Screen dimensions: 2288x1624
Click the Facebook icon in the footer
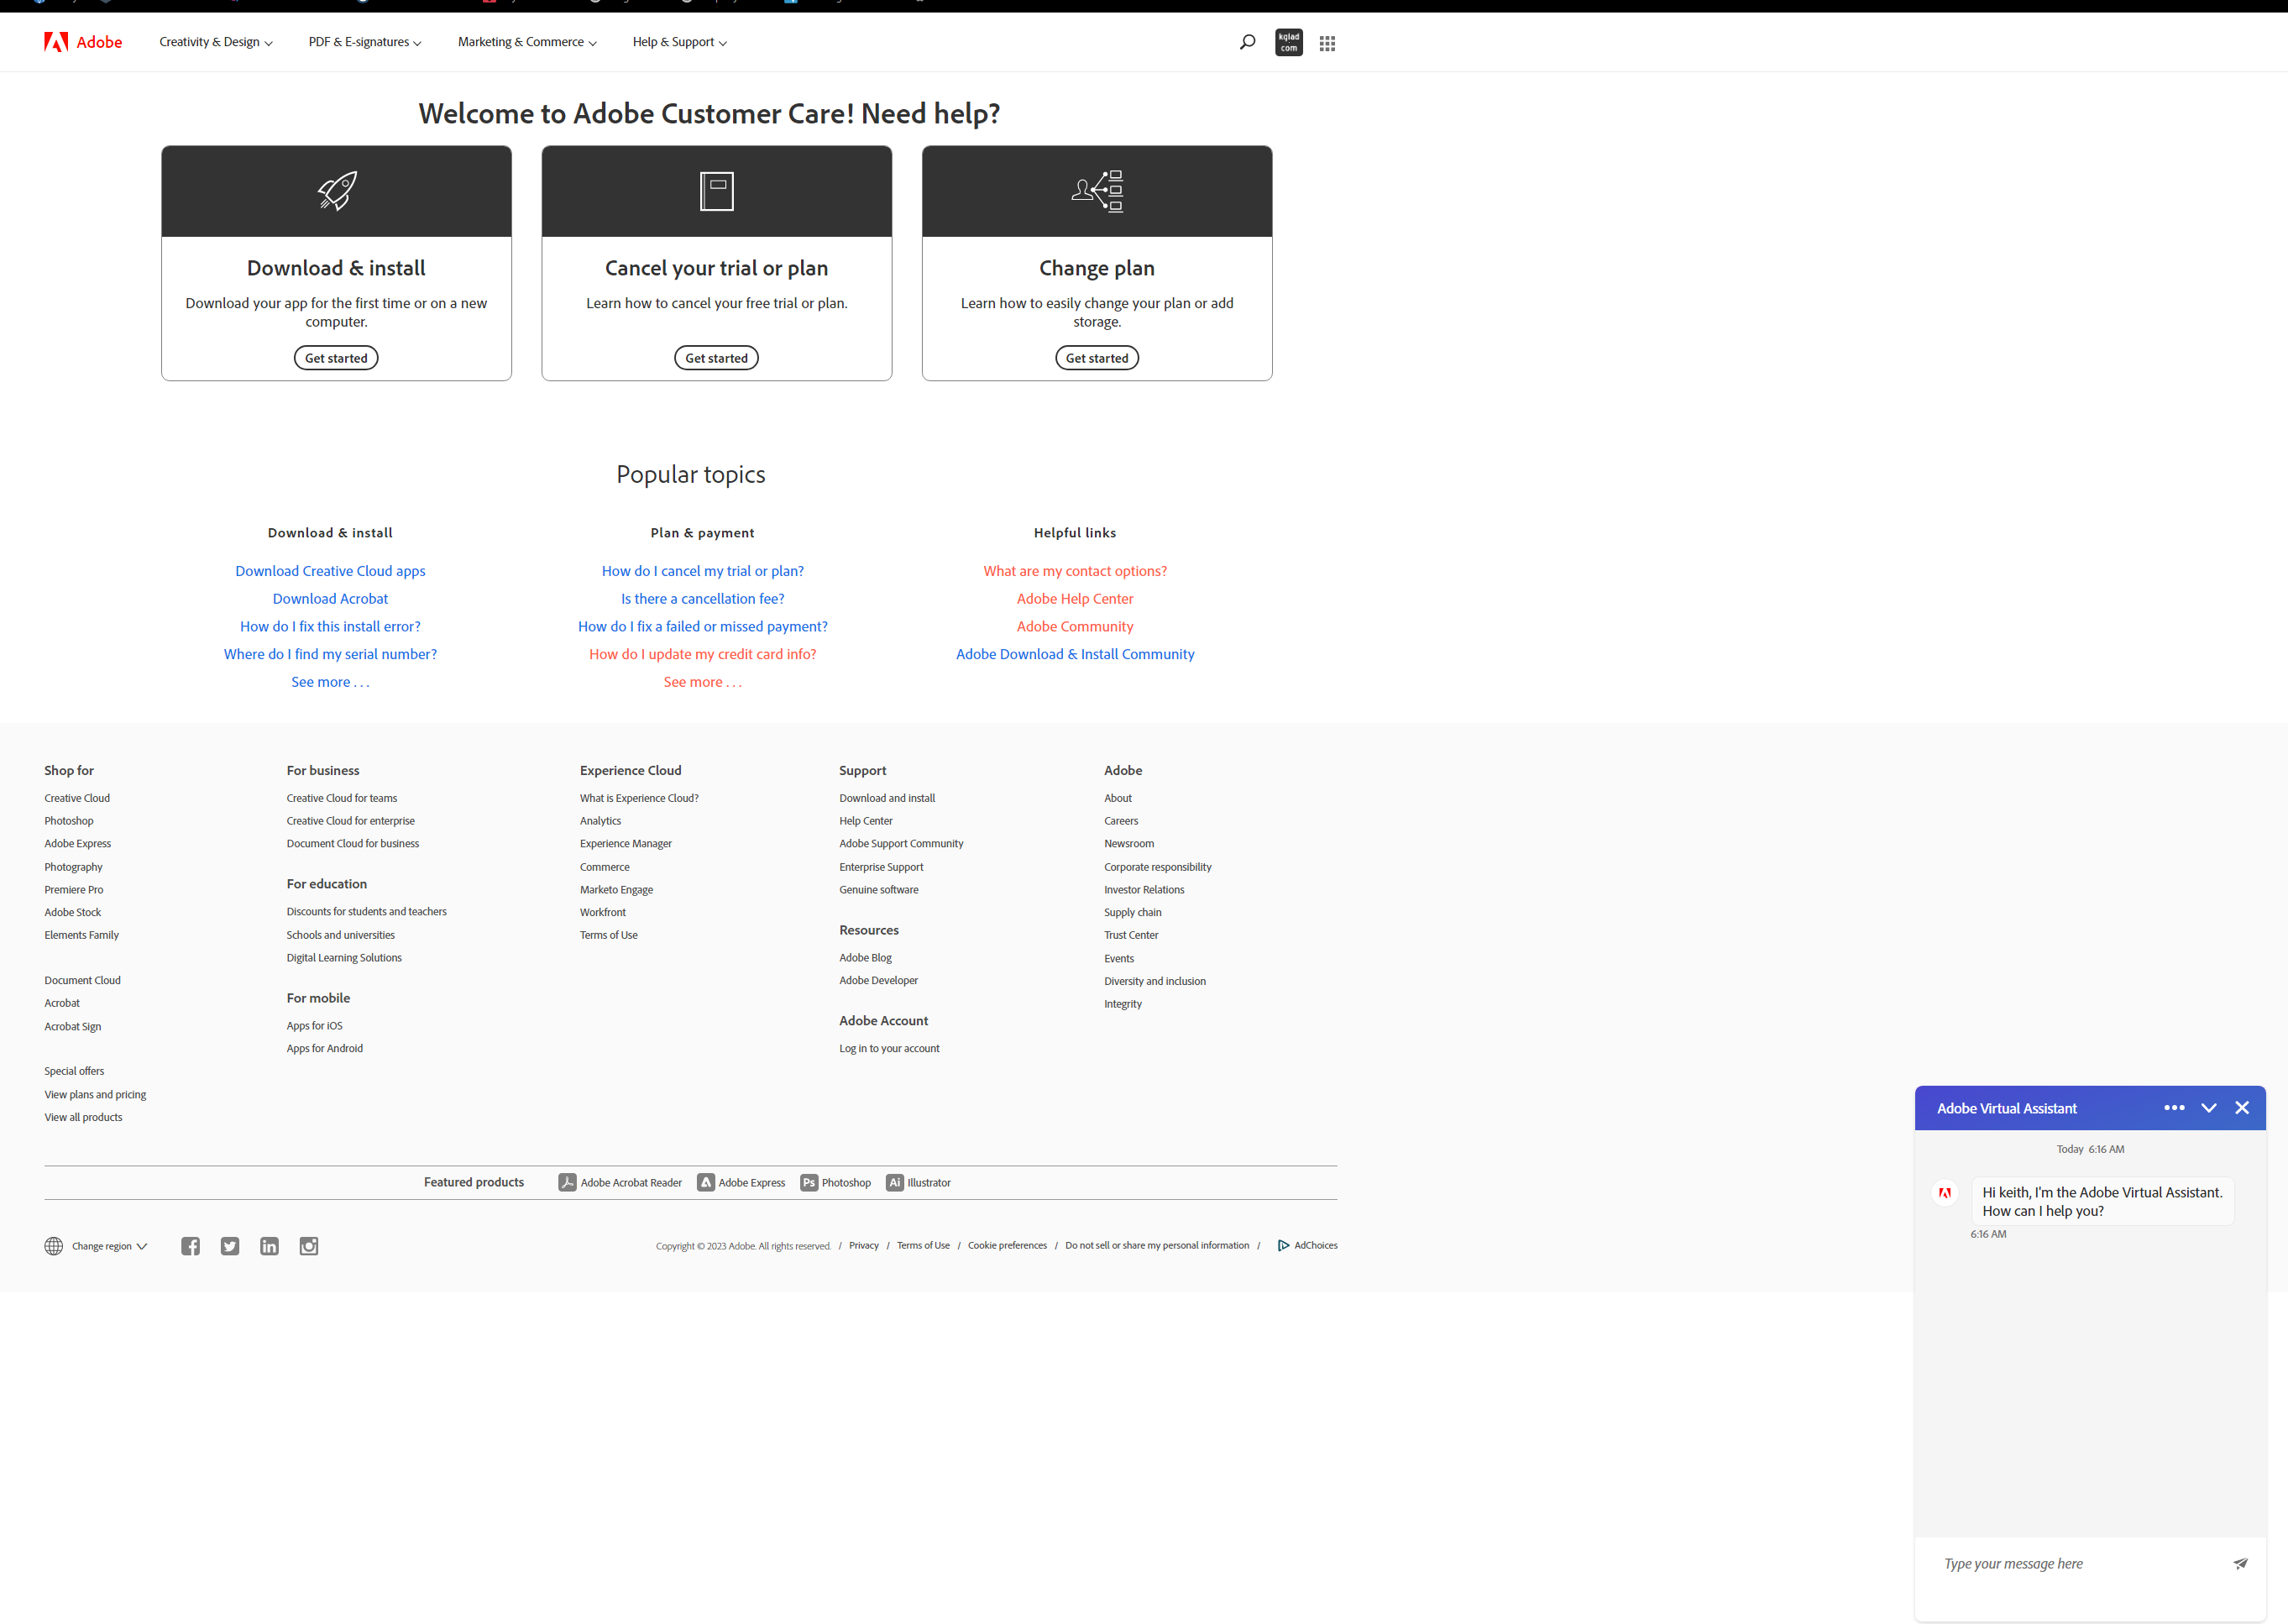190,1246
